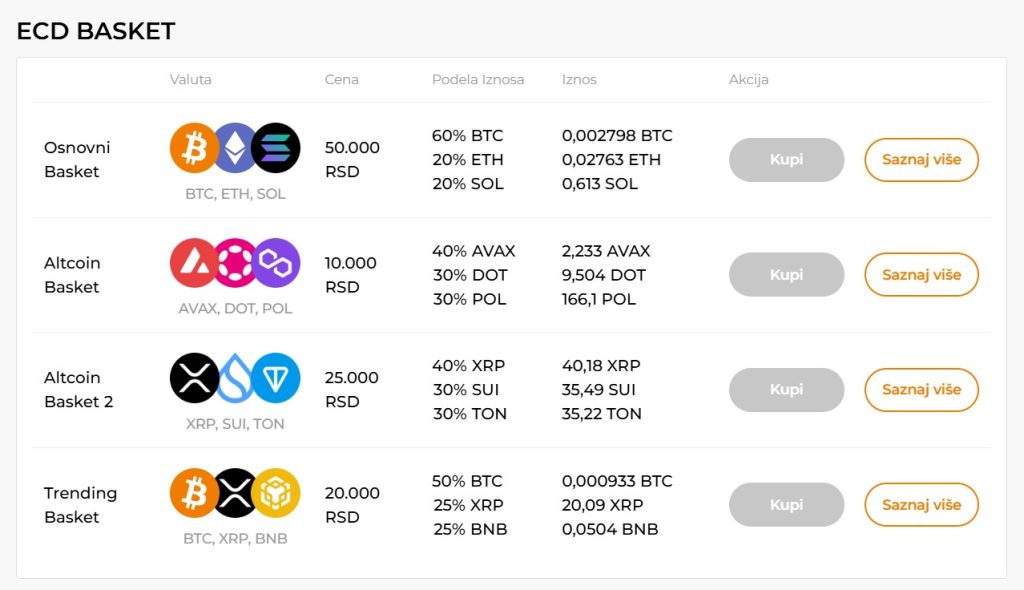This screenshot has width=1024, height=590.
Task: Click the Bitcoin icon in Osnovni Basket
Action: click(193, 147)
